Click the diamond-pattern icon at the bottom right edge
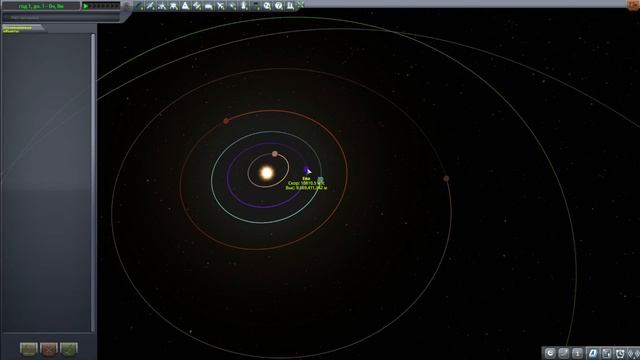640x360 pixels. click(x=634, y=353)
